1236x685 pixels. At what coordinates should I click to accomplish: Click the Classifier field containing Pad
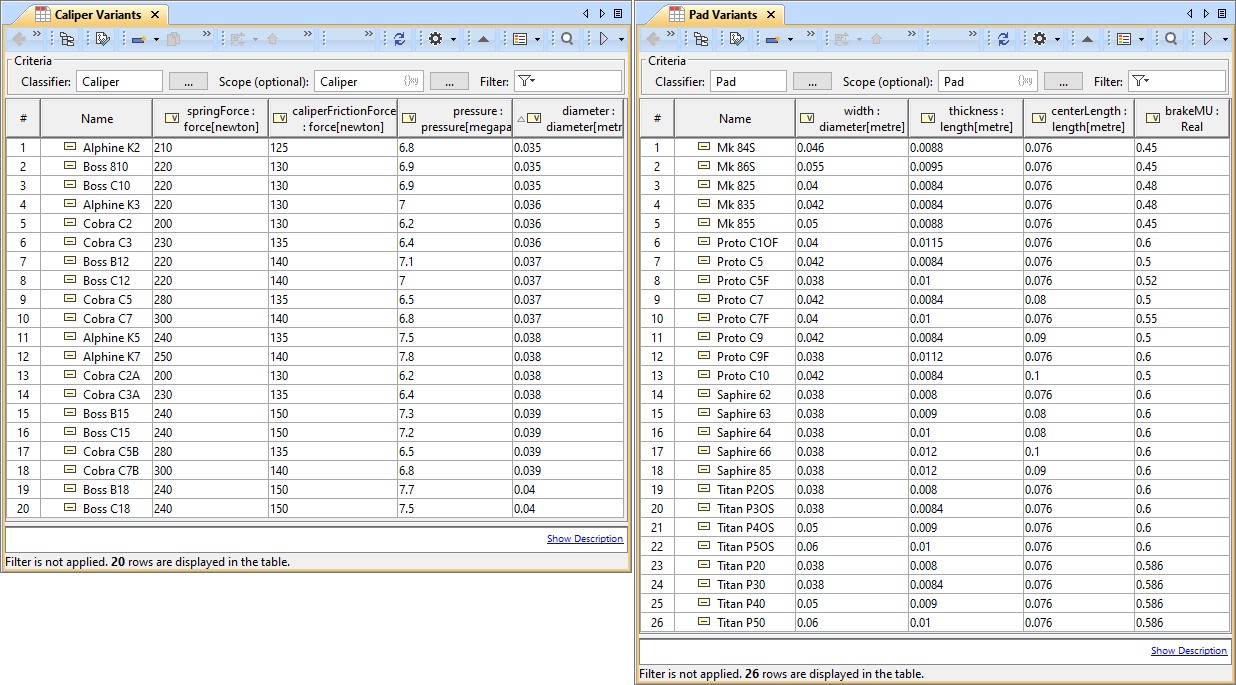pyautogui.click(x=748, y=81)
